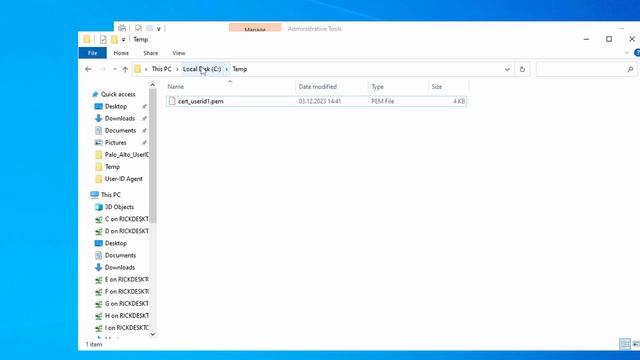The width and height of the screenshot is (640, 360).
Task: Open the I on RICKDESKT network drive
Action: pos(127,328)
